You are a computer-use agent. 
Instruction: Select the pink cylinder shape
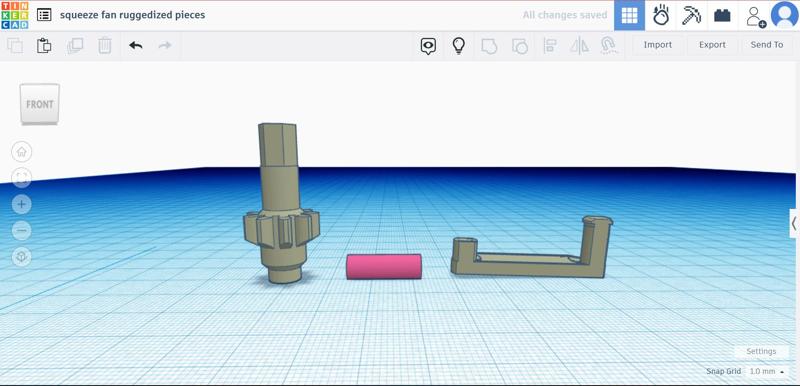click(384, 267)
